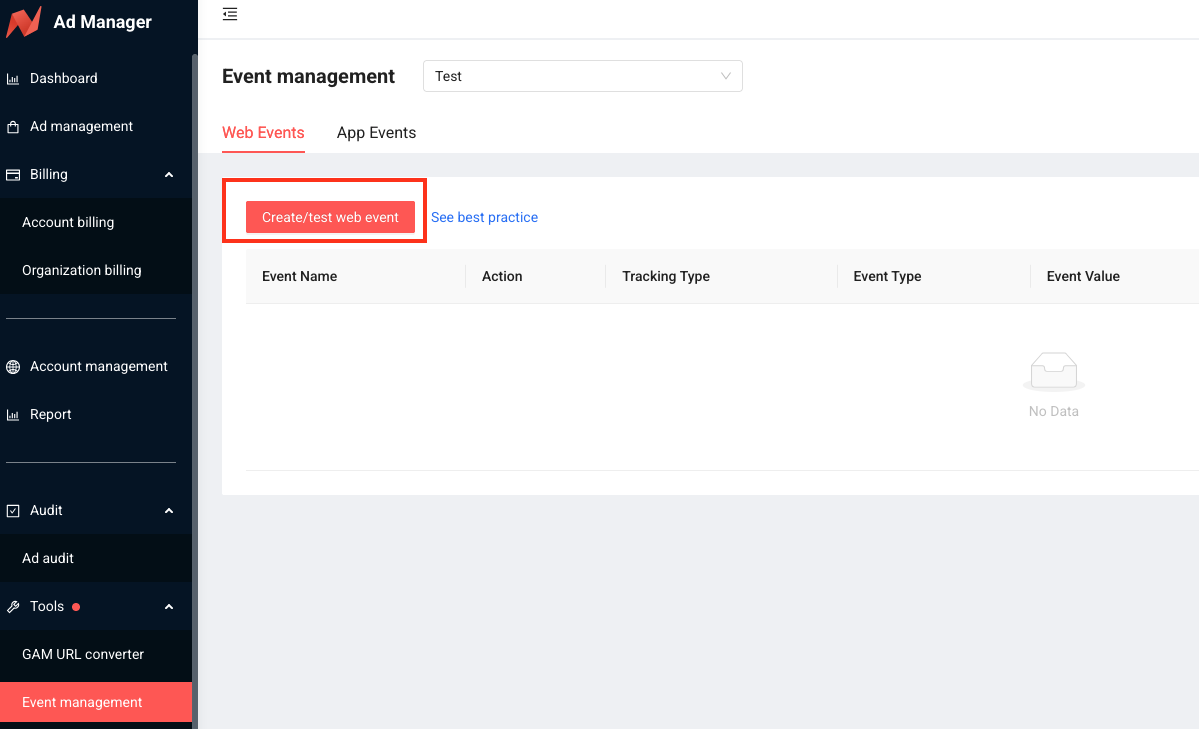Open the See best practice link
Screen dimensions: 1199x729
coord(484,217)
